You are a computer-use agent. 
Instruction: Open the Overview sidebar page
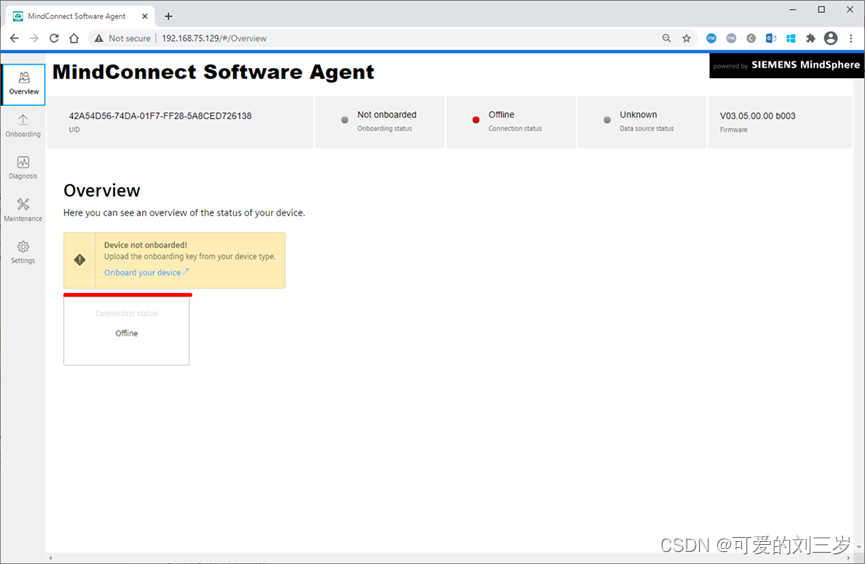coord(23,84)
